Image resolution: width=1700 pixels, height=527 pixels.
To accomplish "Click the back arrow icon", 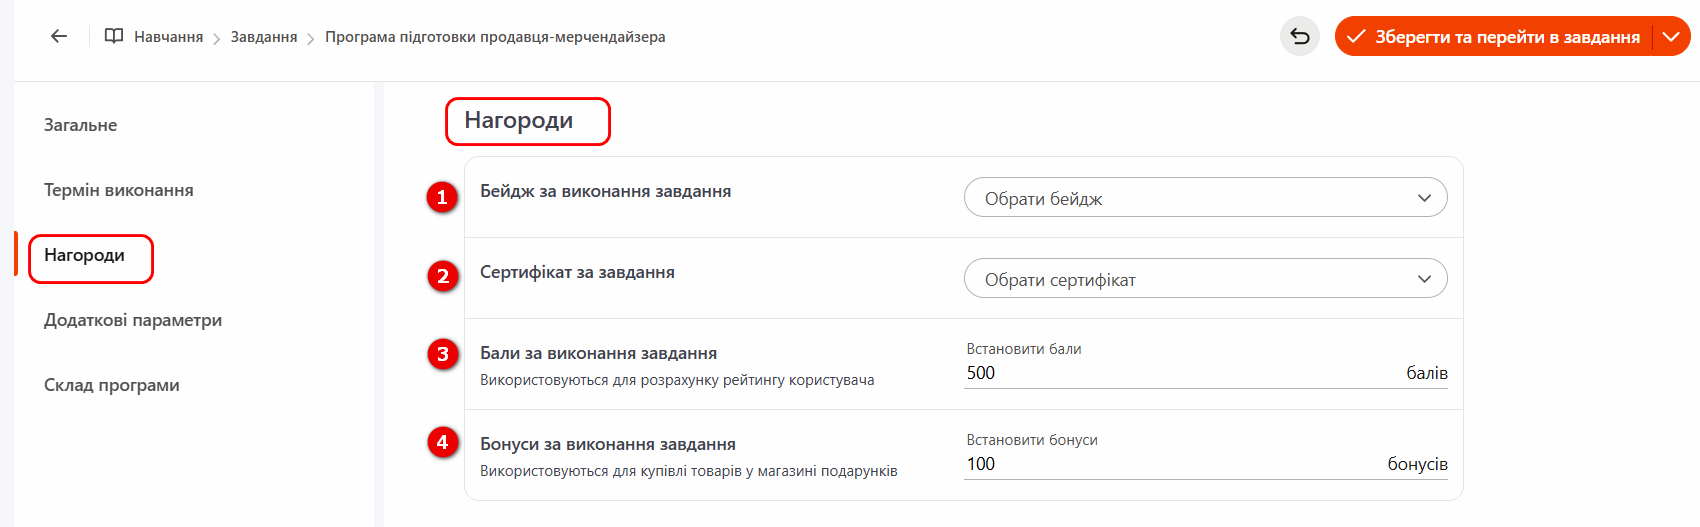I will tap(59, 37).
